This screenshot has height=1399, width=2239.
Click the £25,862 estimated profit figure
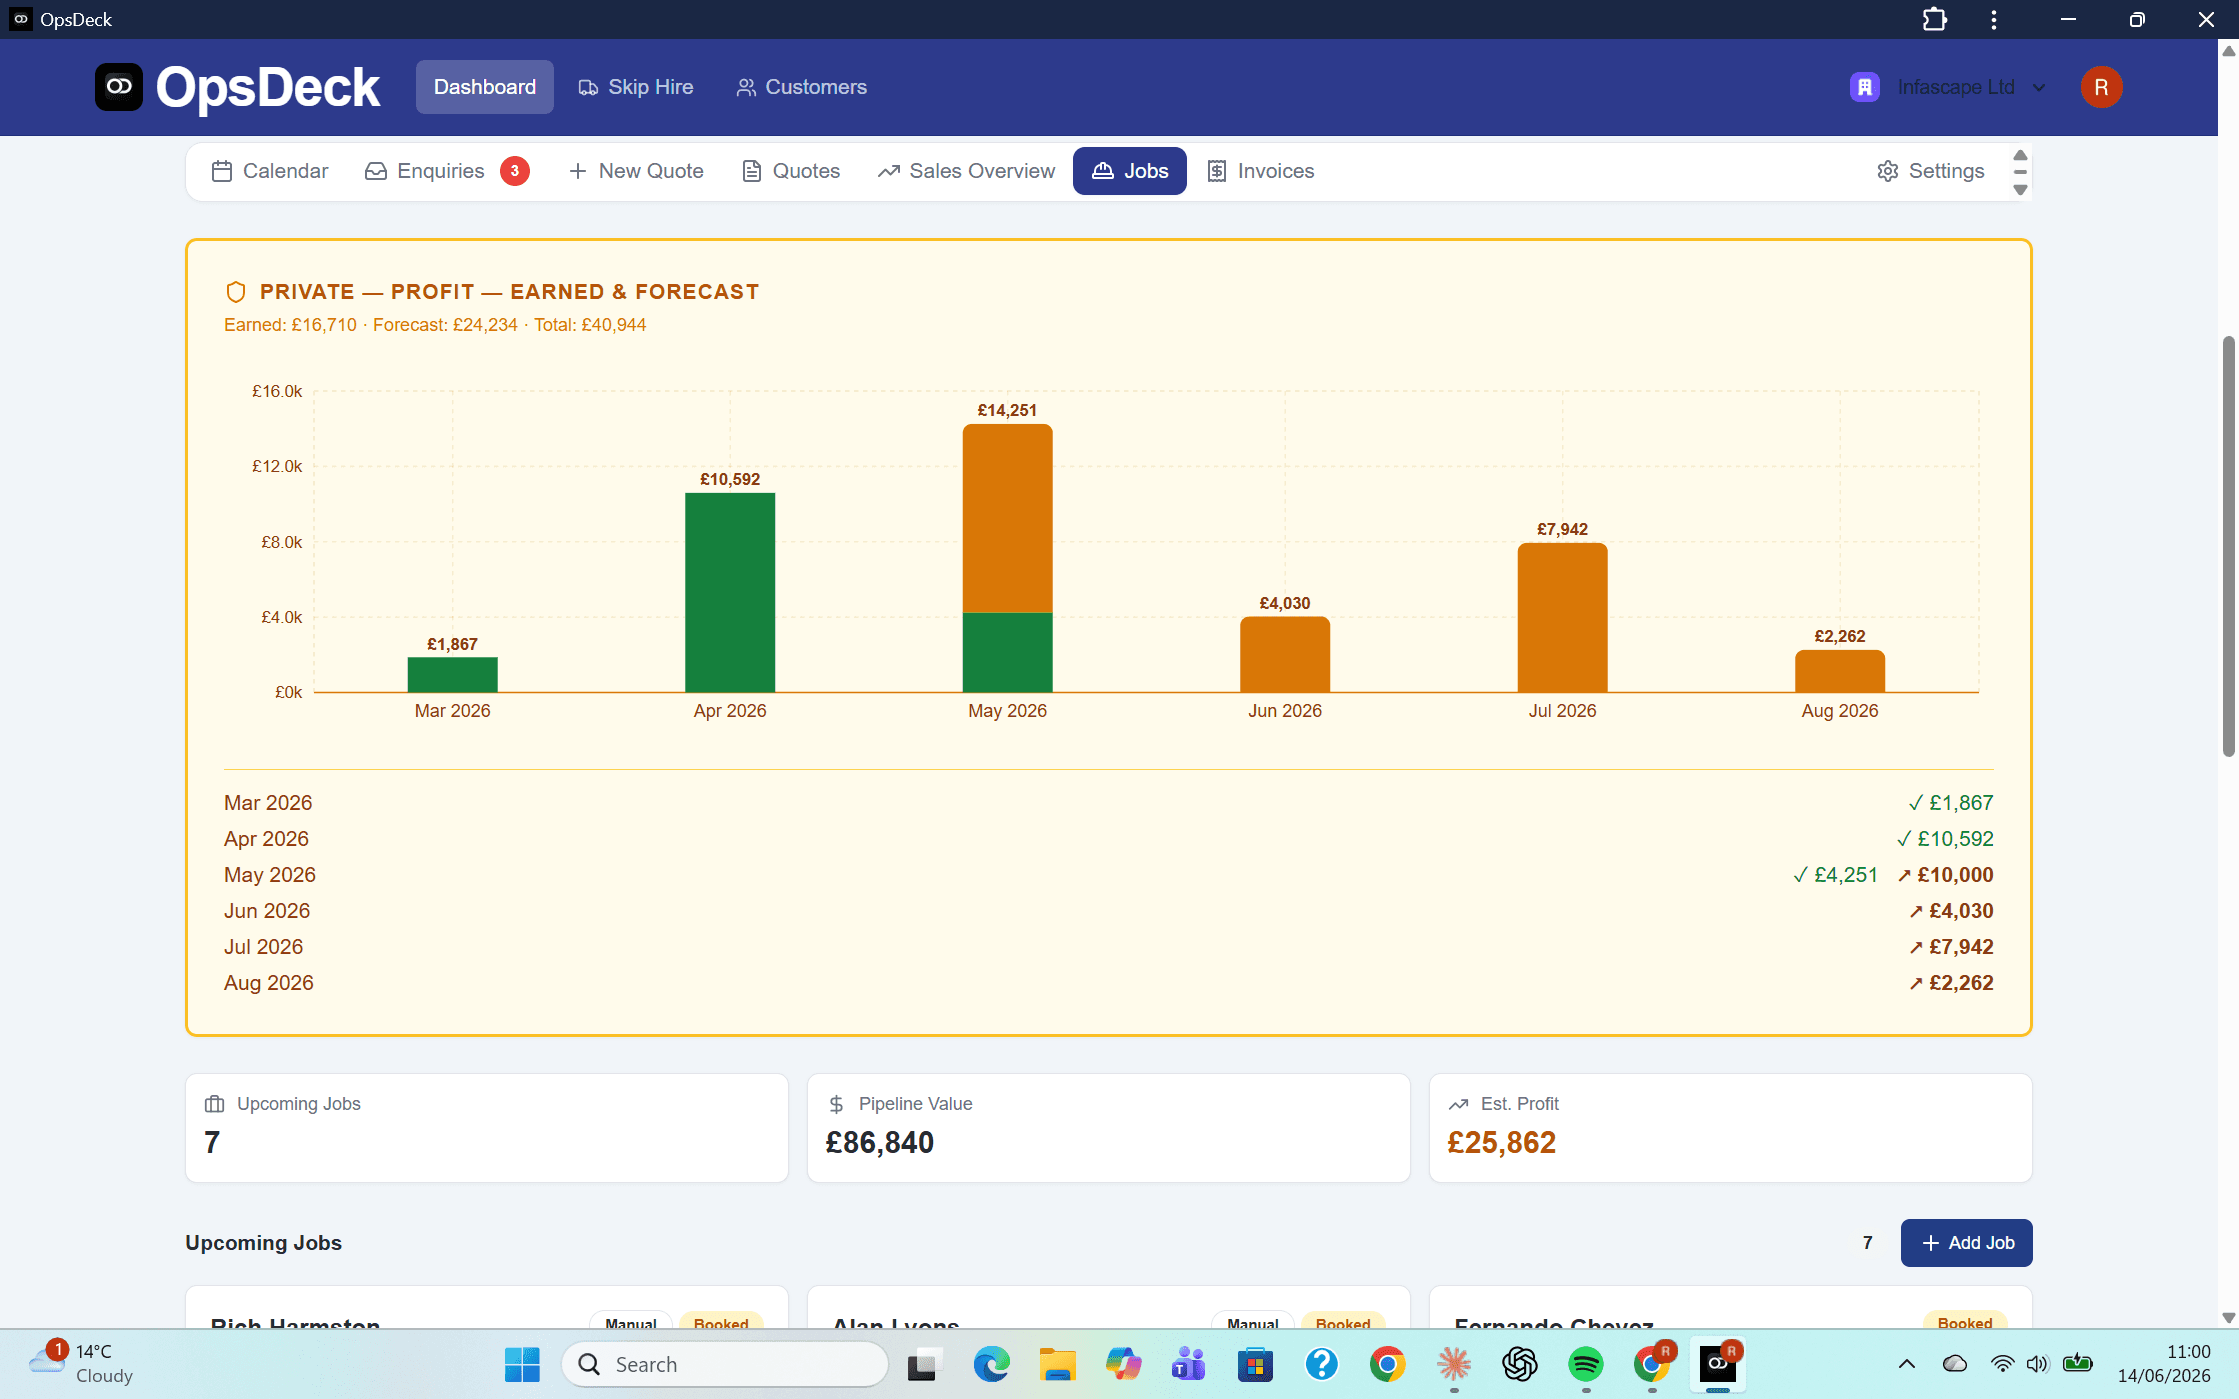[1502, 1142]
